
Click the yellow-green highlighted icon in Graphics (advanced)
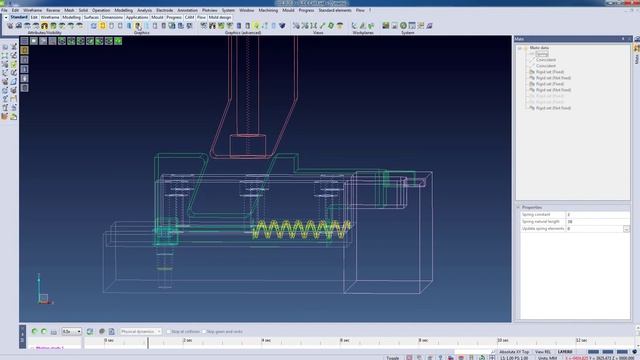coord(256,26)
